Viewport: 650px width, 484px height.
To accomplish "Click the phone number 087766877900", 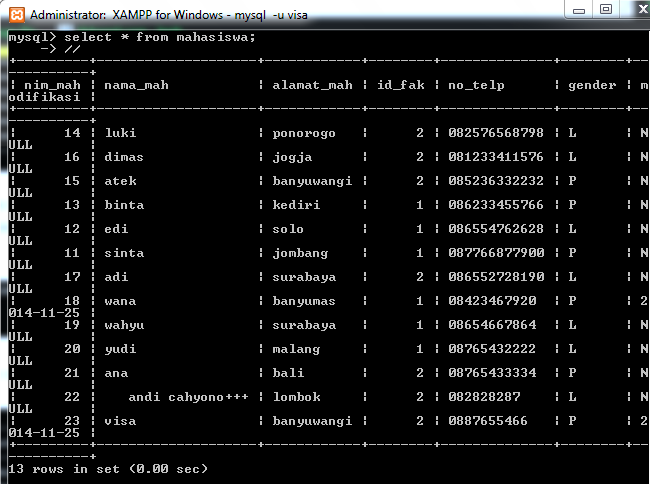I will (496, 253).
